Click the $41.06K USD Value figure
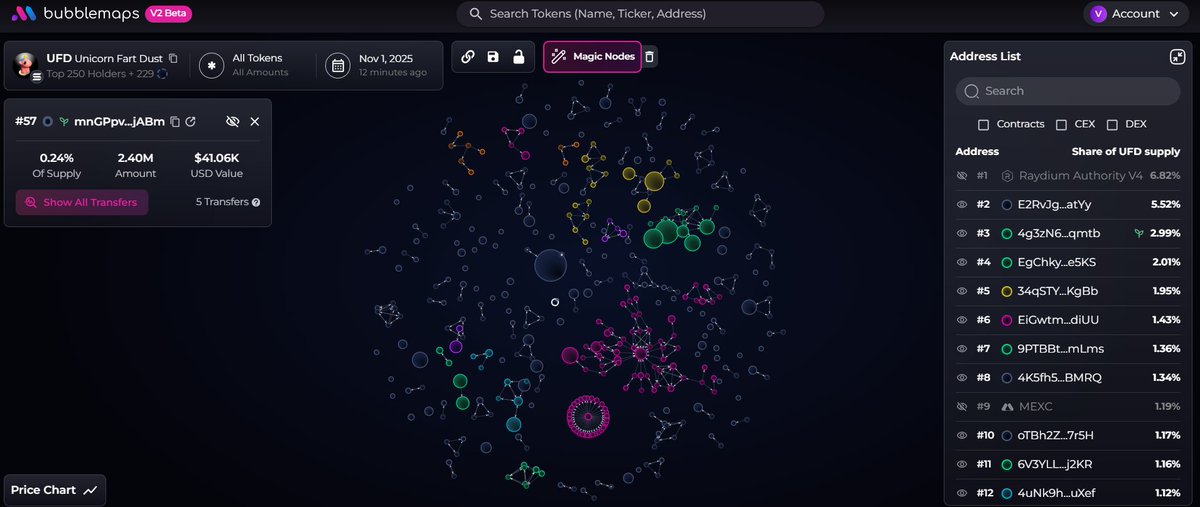The height and width of the screenshot is (507, 1200). pyautogui.click(x=215, y=158)
